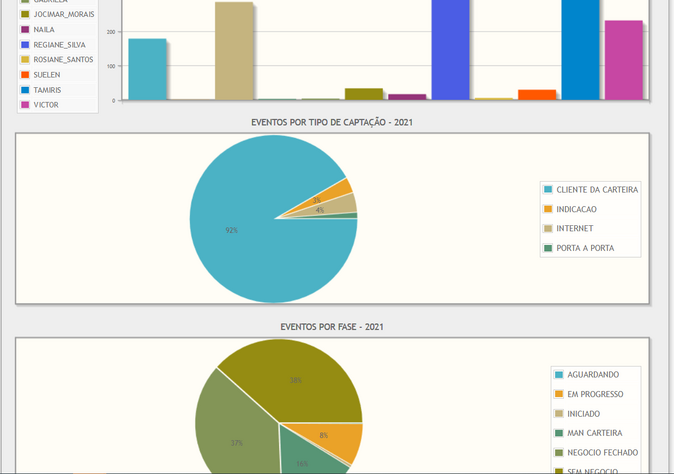The height and width of the screenshot is (474, 674).
Task: Click the CLIENTE DA CARTEIRA legend swatch
Action: (548, 189)
